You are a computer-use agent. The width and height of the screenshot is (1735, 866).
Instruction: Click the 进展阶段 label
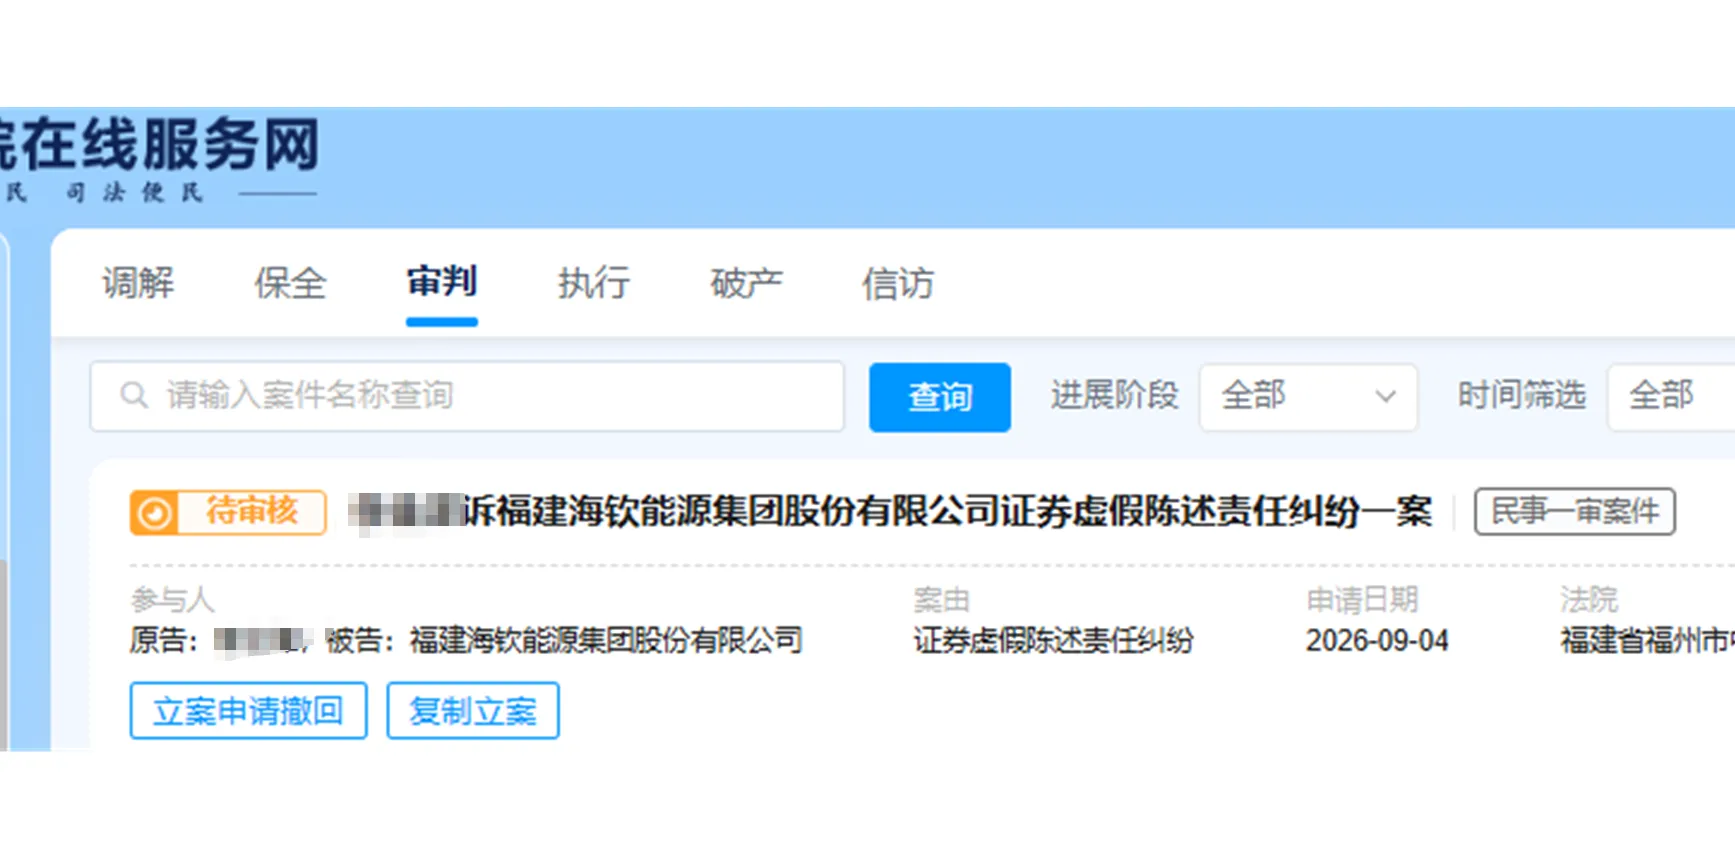point(1114,396)
